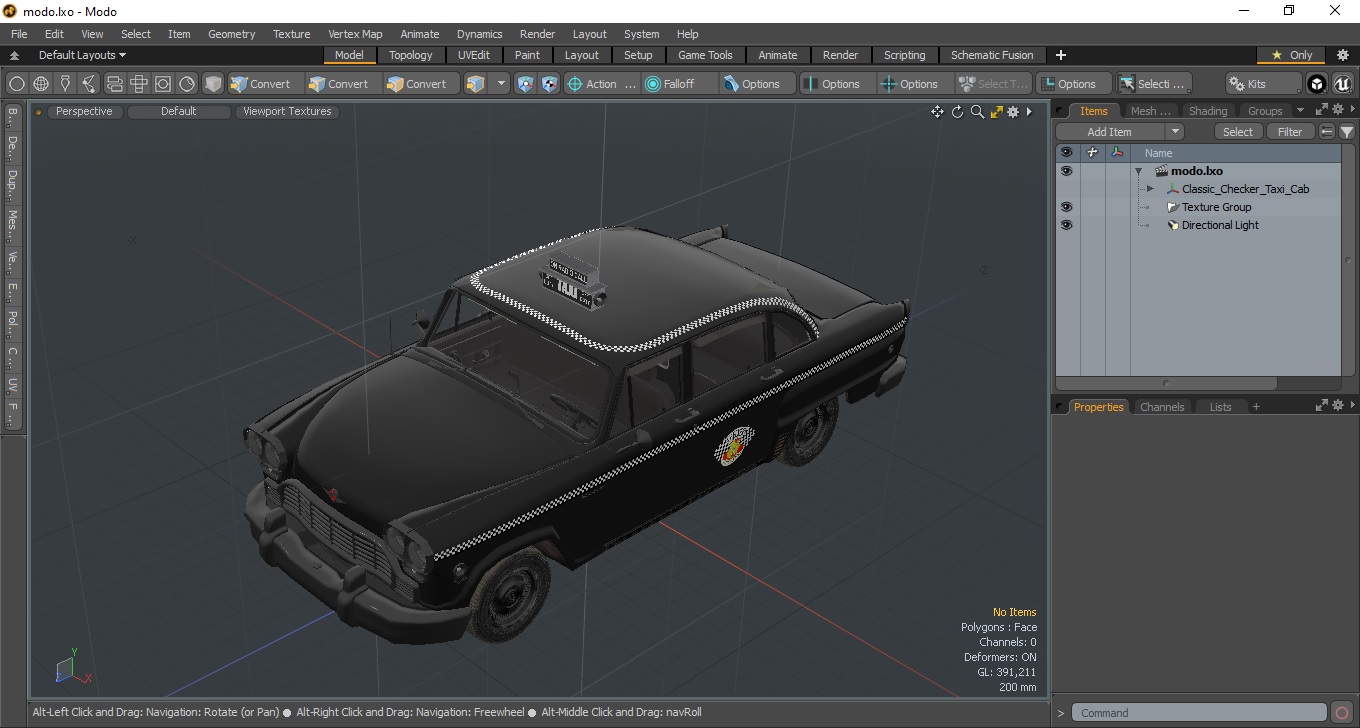Click the first Convert button
Screen dimensions: 1360x728
click(x=264, y=84)
